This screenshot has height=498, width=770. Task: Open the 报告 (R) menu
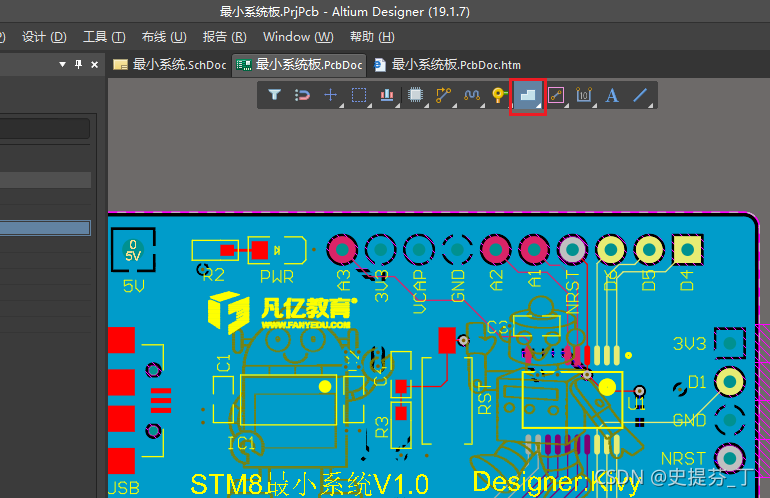(224, 37)
